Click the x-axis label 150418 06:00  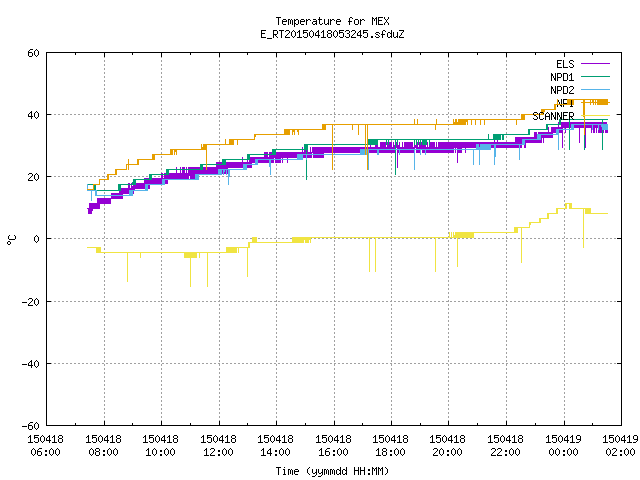[45, 446]
